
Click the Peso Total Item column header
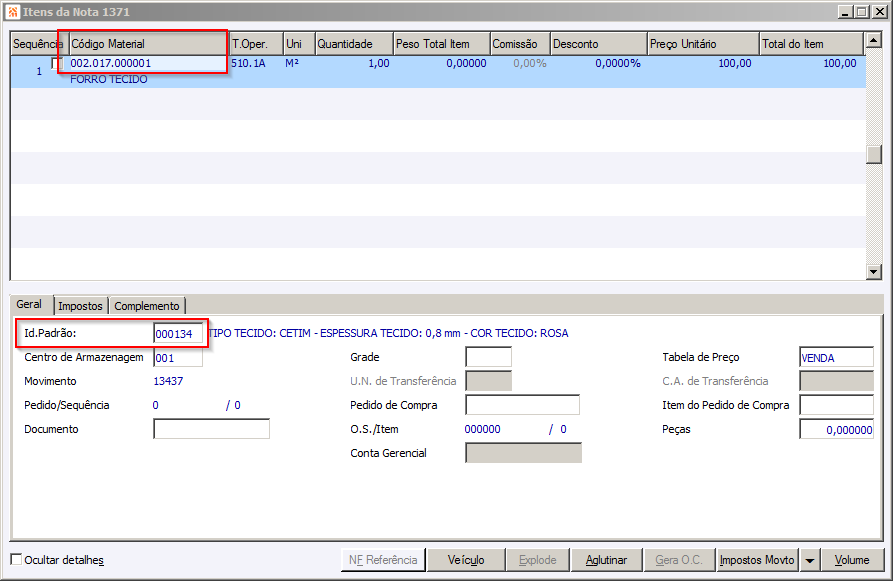[441, 44]
